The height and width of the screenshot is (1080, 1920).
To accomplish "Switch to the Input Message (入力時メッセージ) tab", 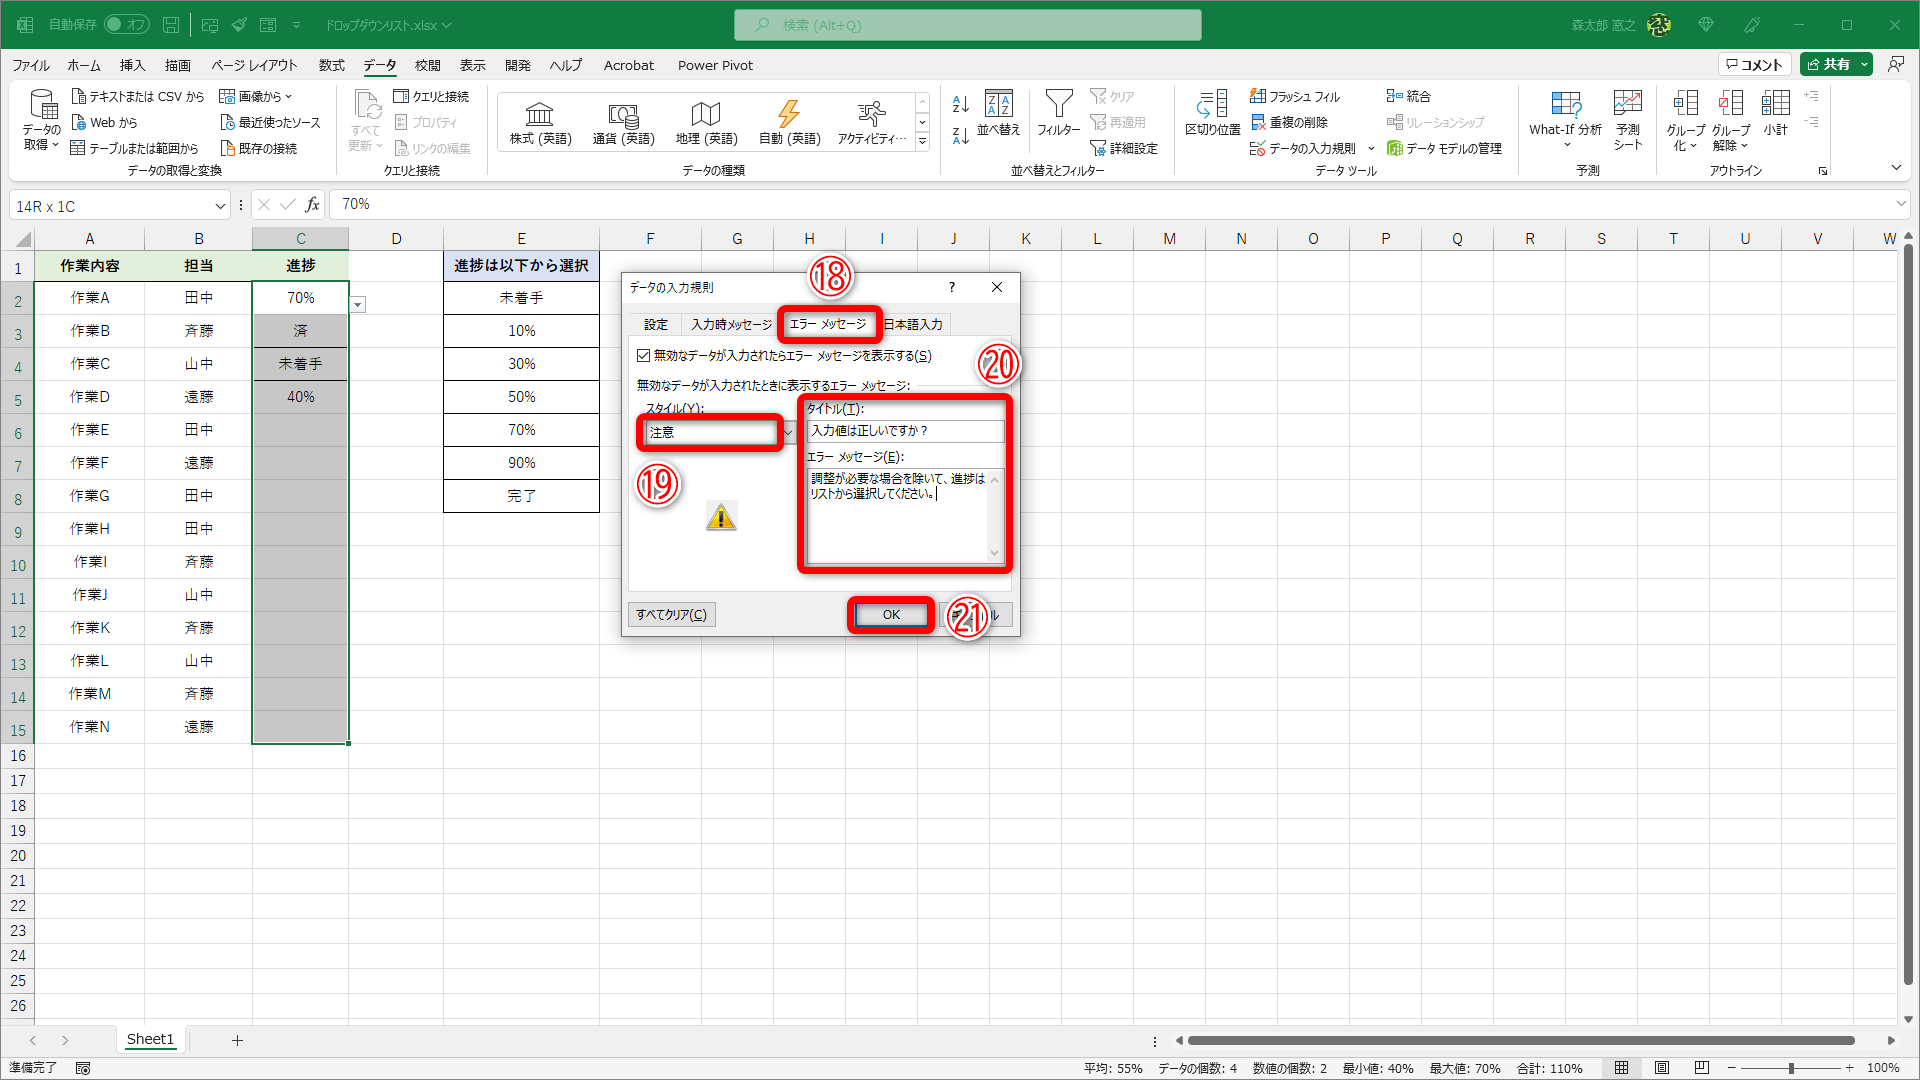I will (x=731, y=324).
